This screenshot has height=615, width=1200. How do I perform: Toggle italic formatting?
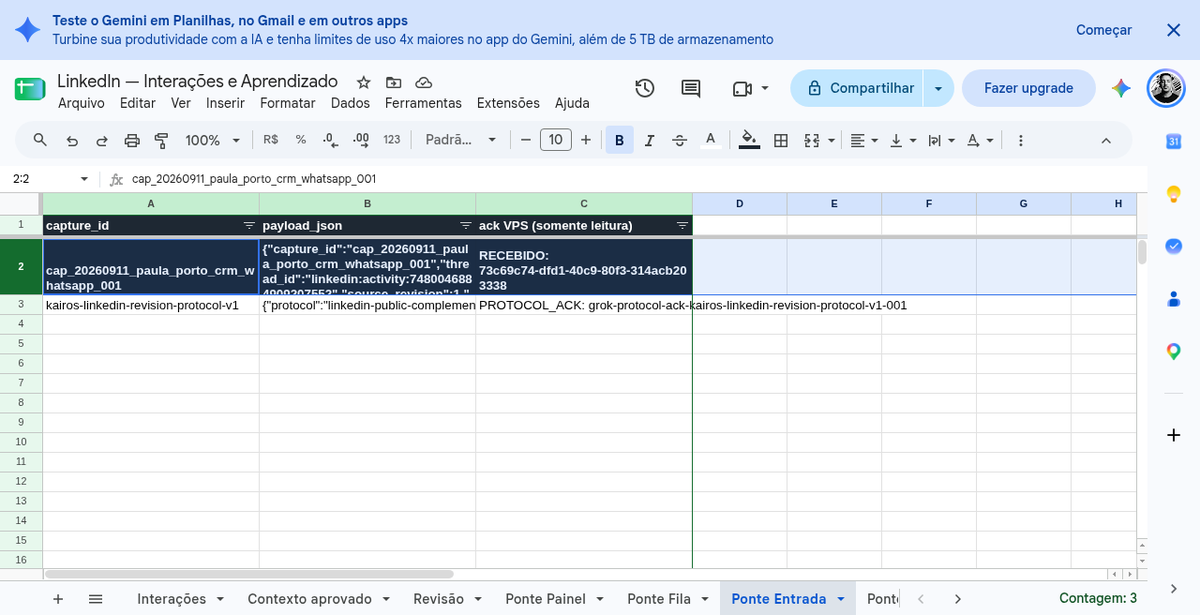pyautogui.click(x=649, y=140)
